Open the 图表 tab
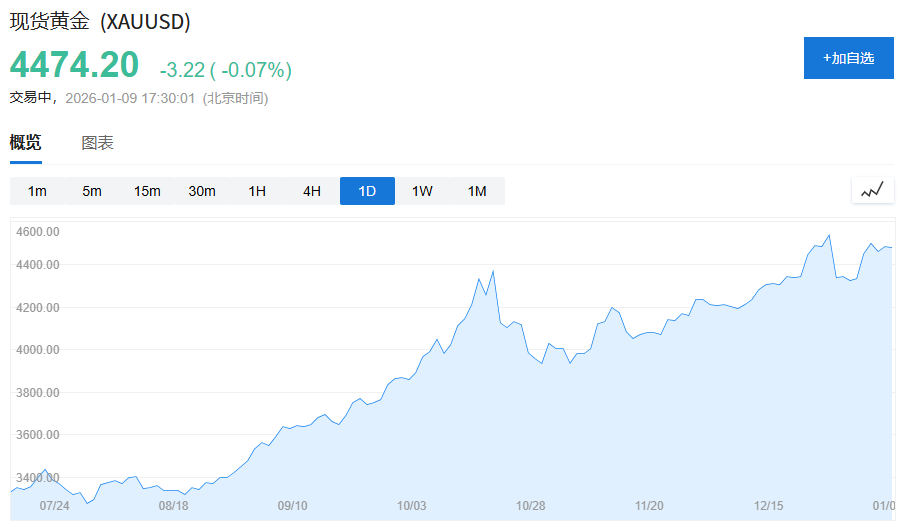Viewport: 911px width, 532px height. click(x=97, y=143)
